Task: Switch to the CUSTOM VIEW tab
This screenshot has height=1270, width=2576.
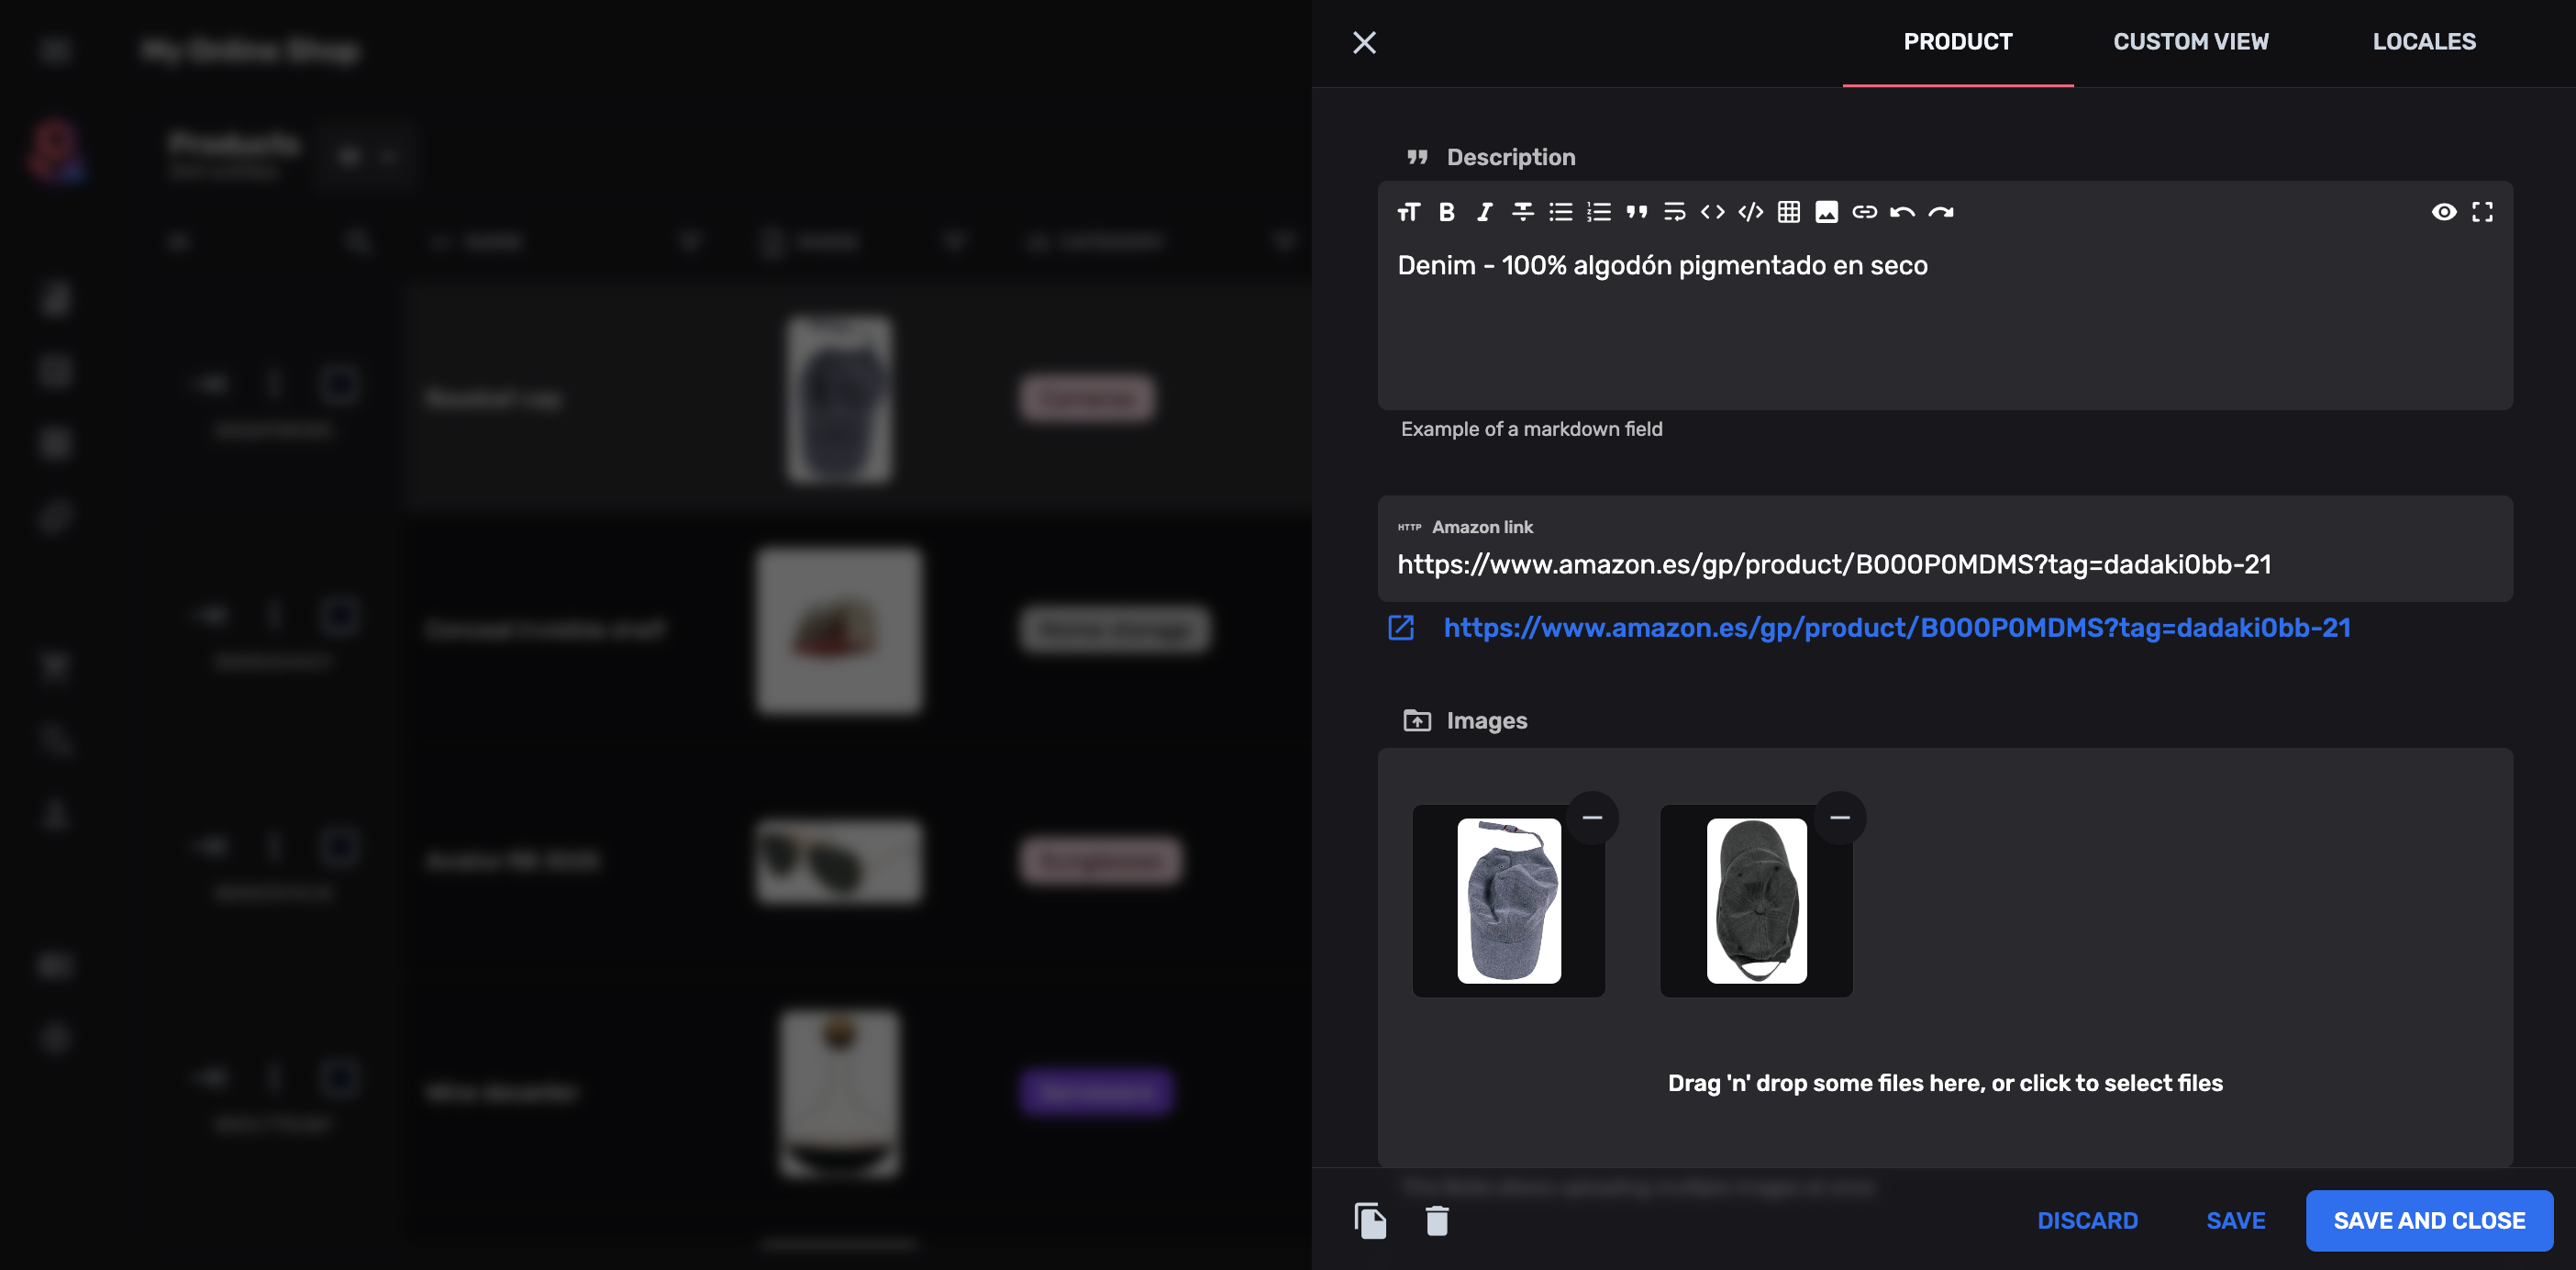Action: tap(2191, 41)
